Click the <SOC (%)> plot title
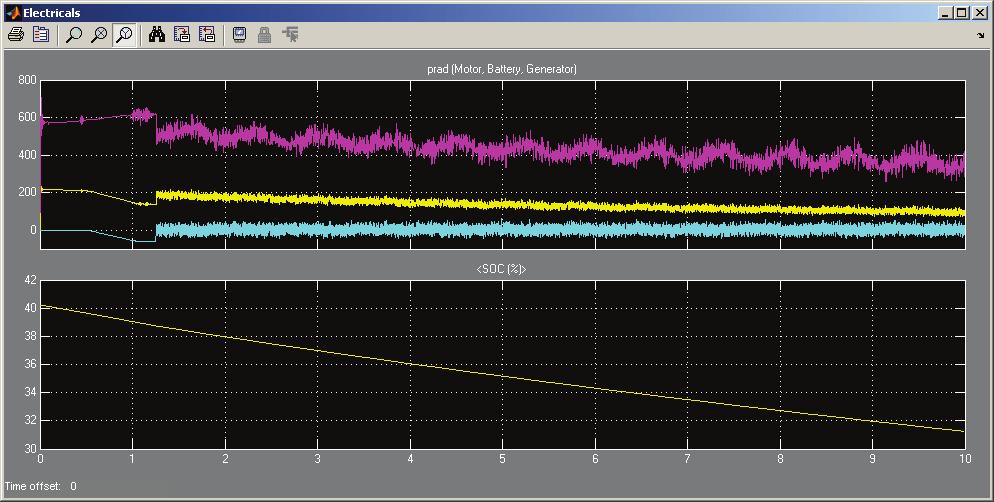 [501, 269]
